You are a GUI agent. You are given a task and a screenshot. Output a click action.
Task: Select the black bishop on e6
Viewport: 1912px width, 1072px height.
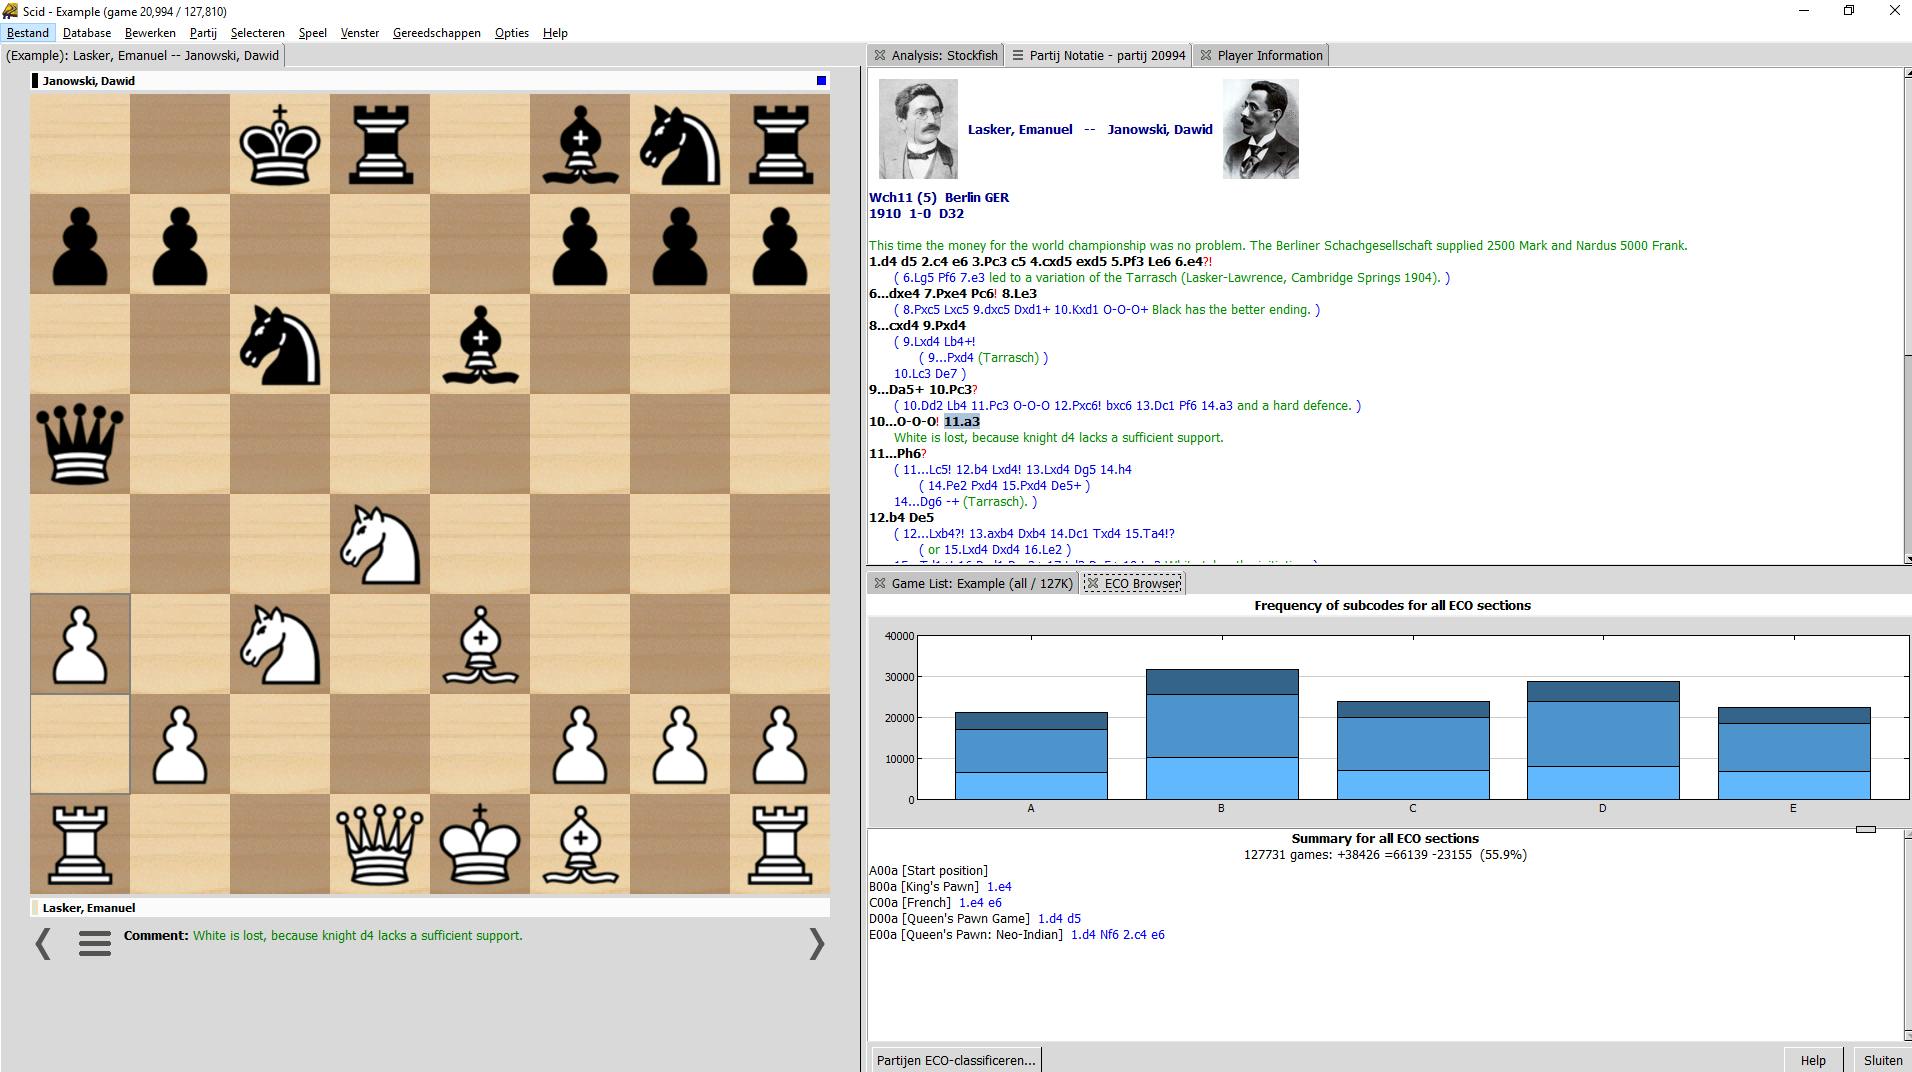click(480, 344)
